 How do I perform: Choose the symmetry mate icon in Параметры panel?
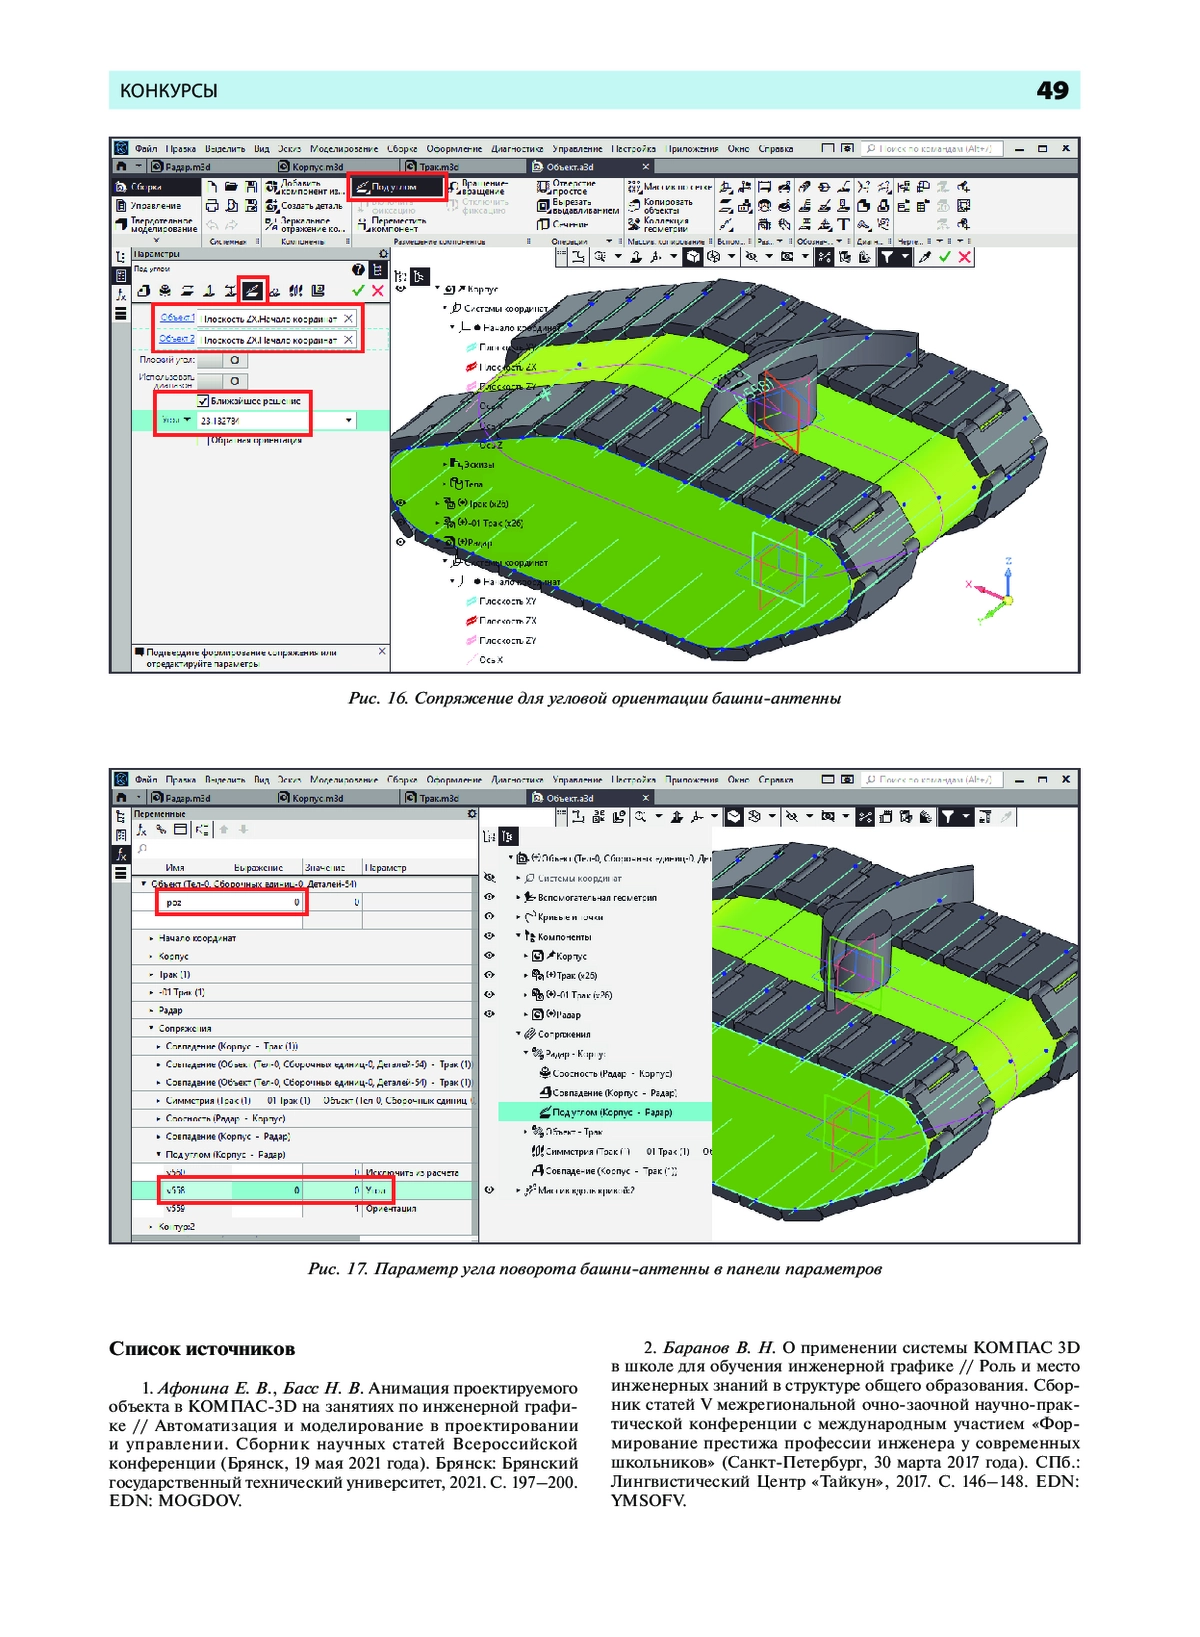(x=296, y=291)
